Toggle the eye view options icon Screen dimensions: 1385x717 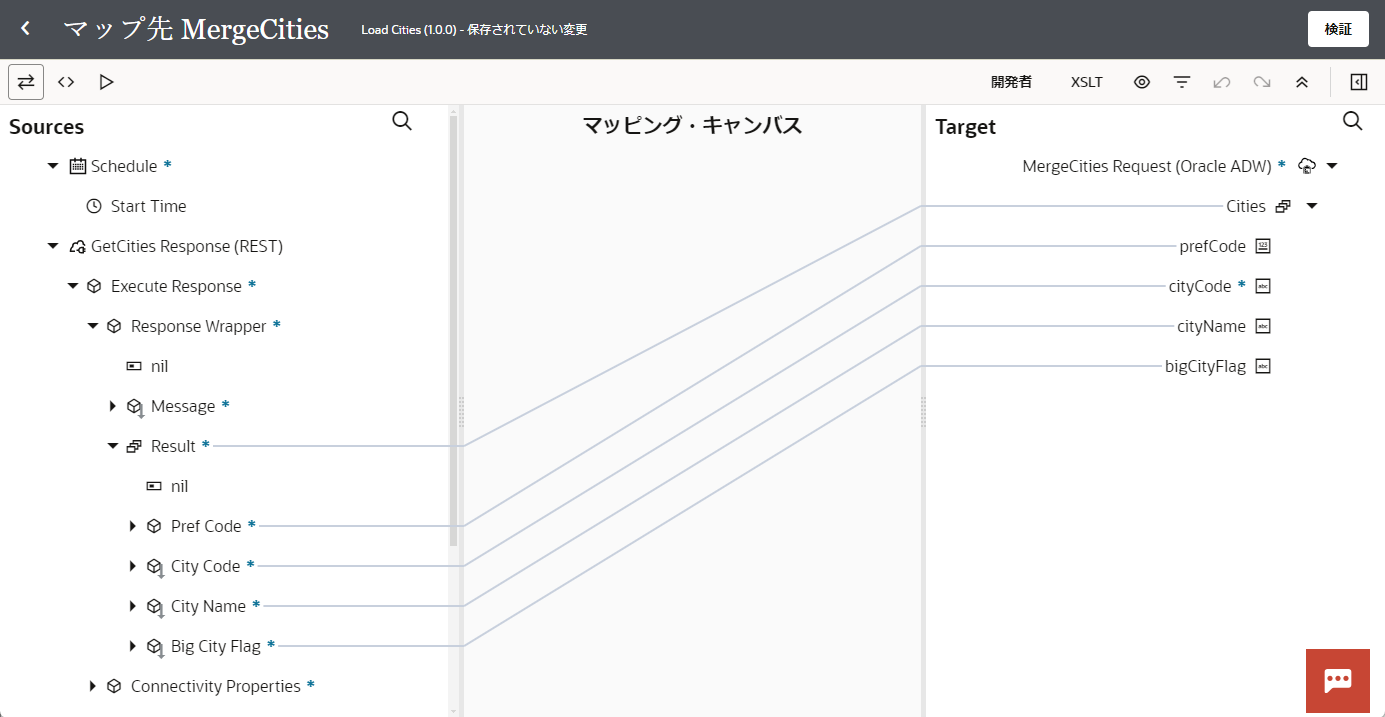point(1142,82)
